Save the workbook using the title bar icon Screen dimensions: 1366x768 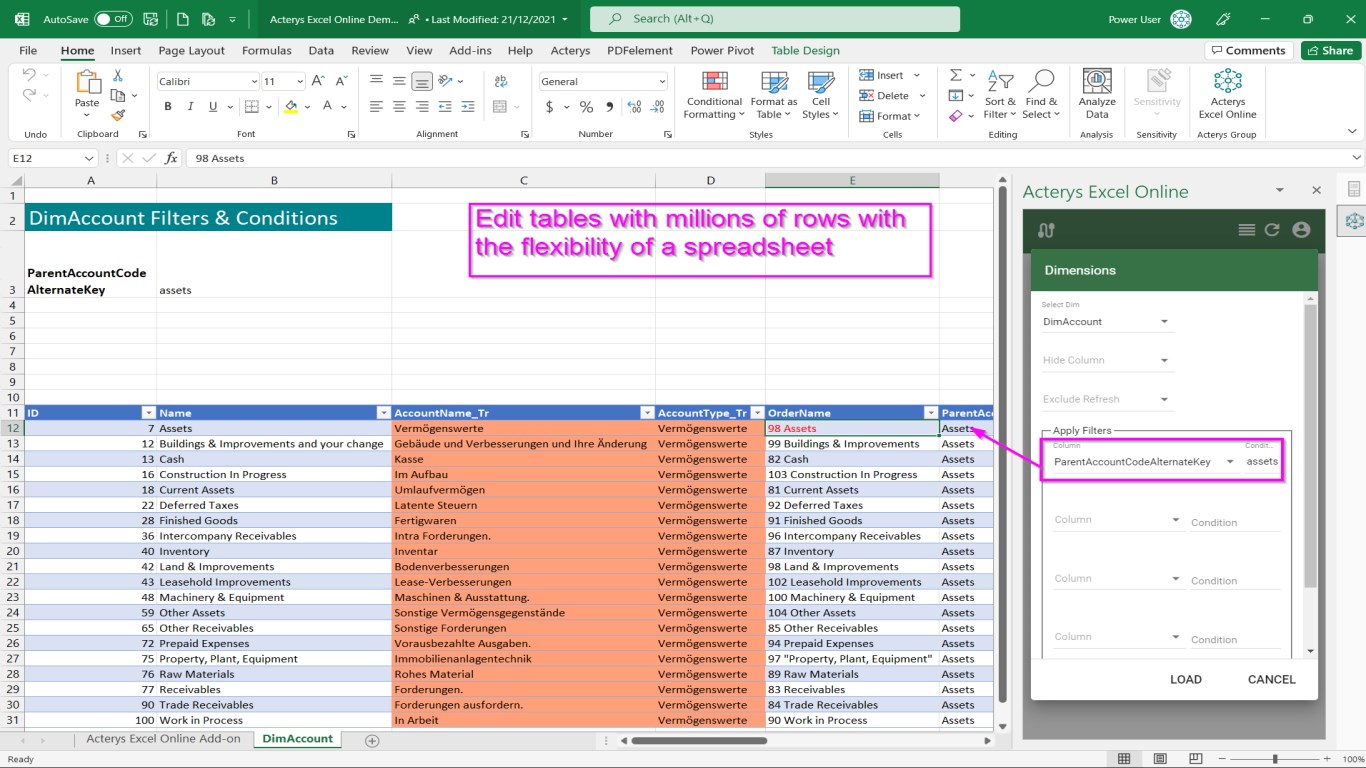coord(150,19)
